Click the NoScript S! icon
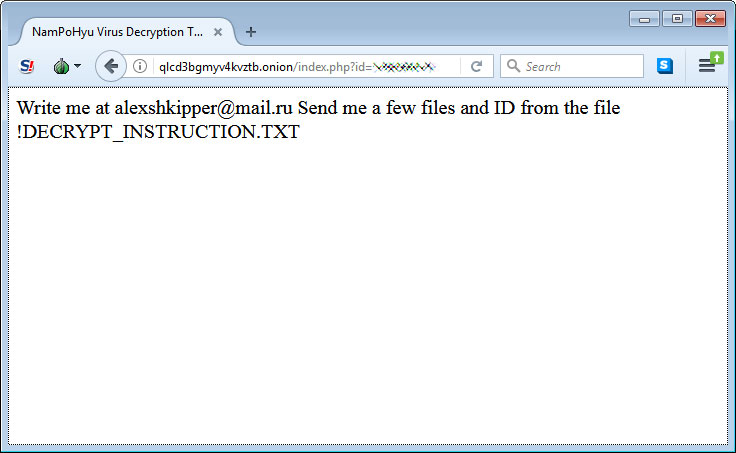This screenshot has height=453, width=736. (27, 66)
